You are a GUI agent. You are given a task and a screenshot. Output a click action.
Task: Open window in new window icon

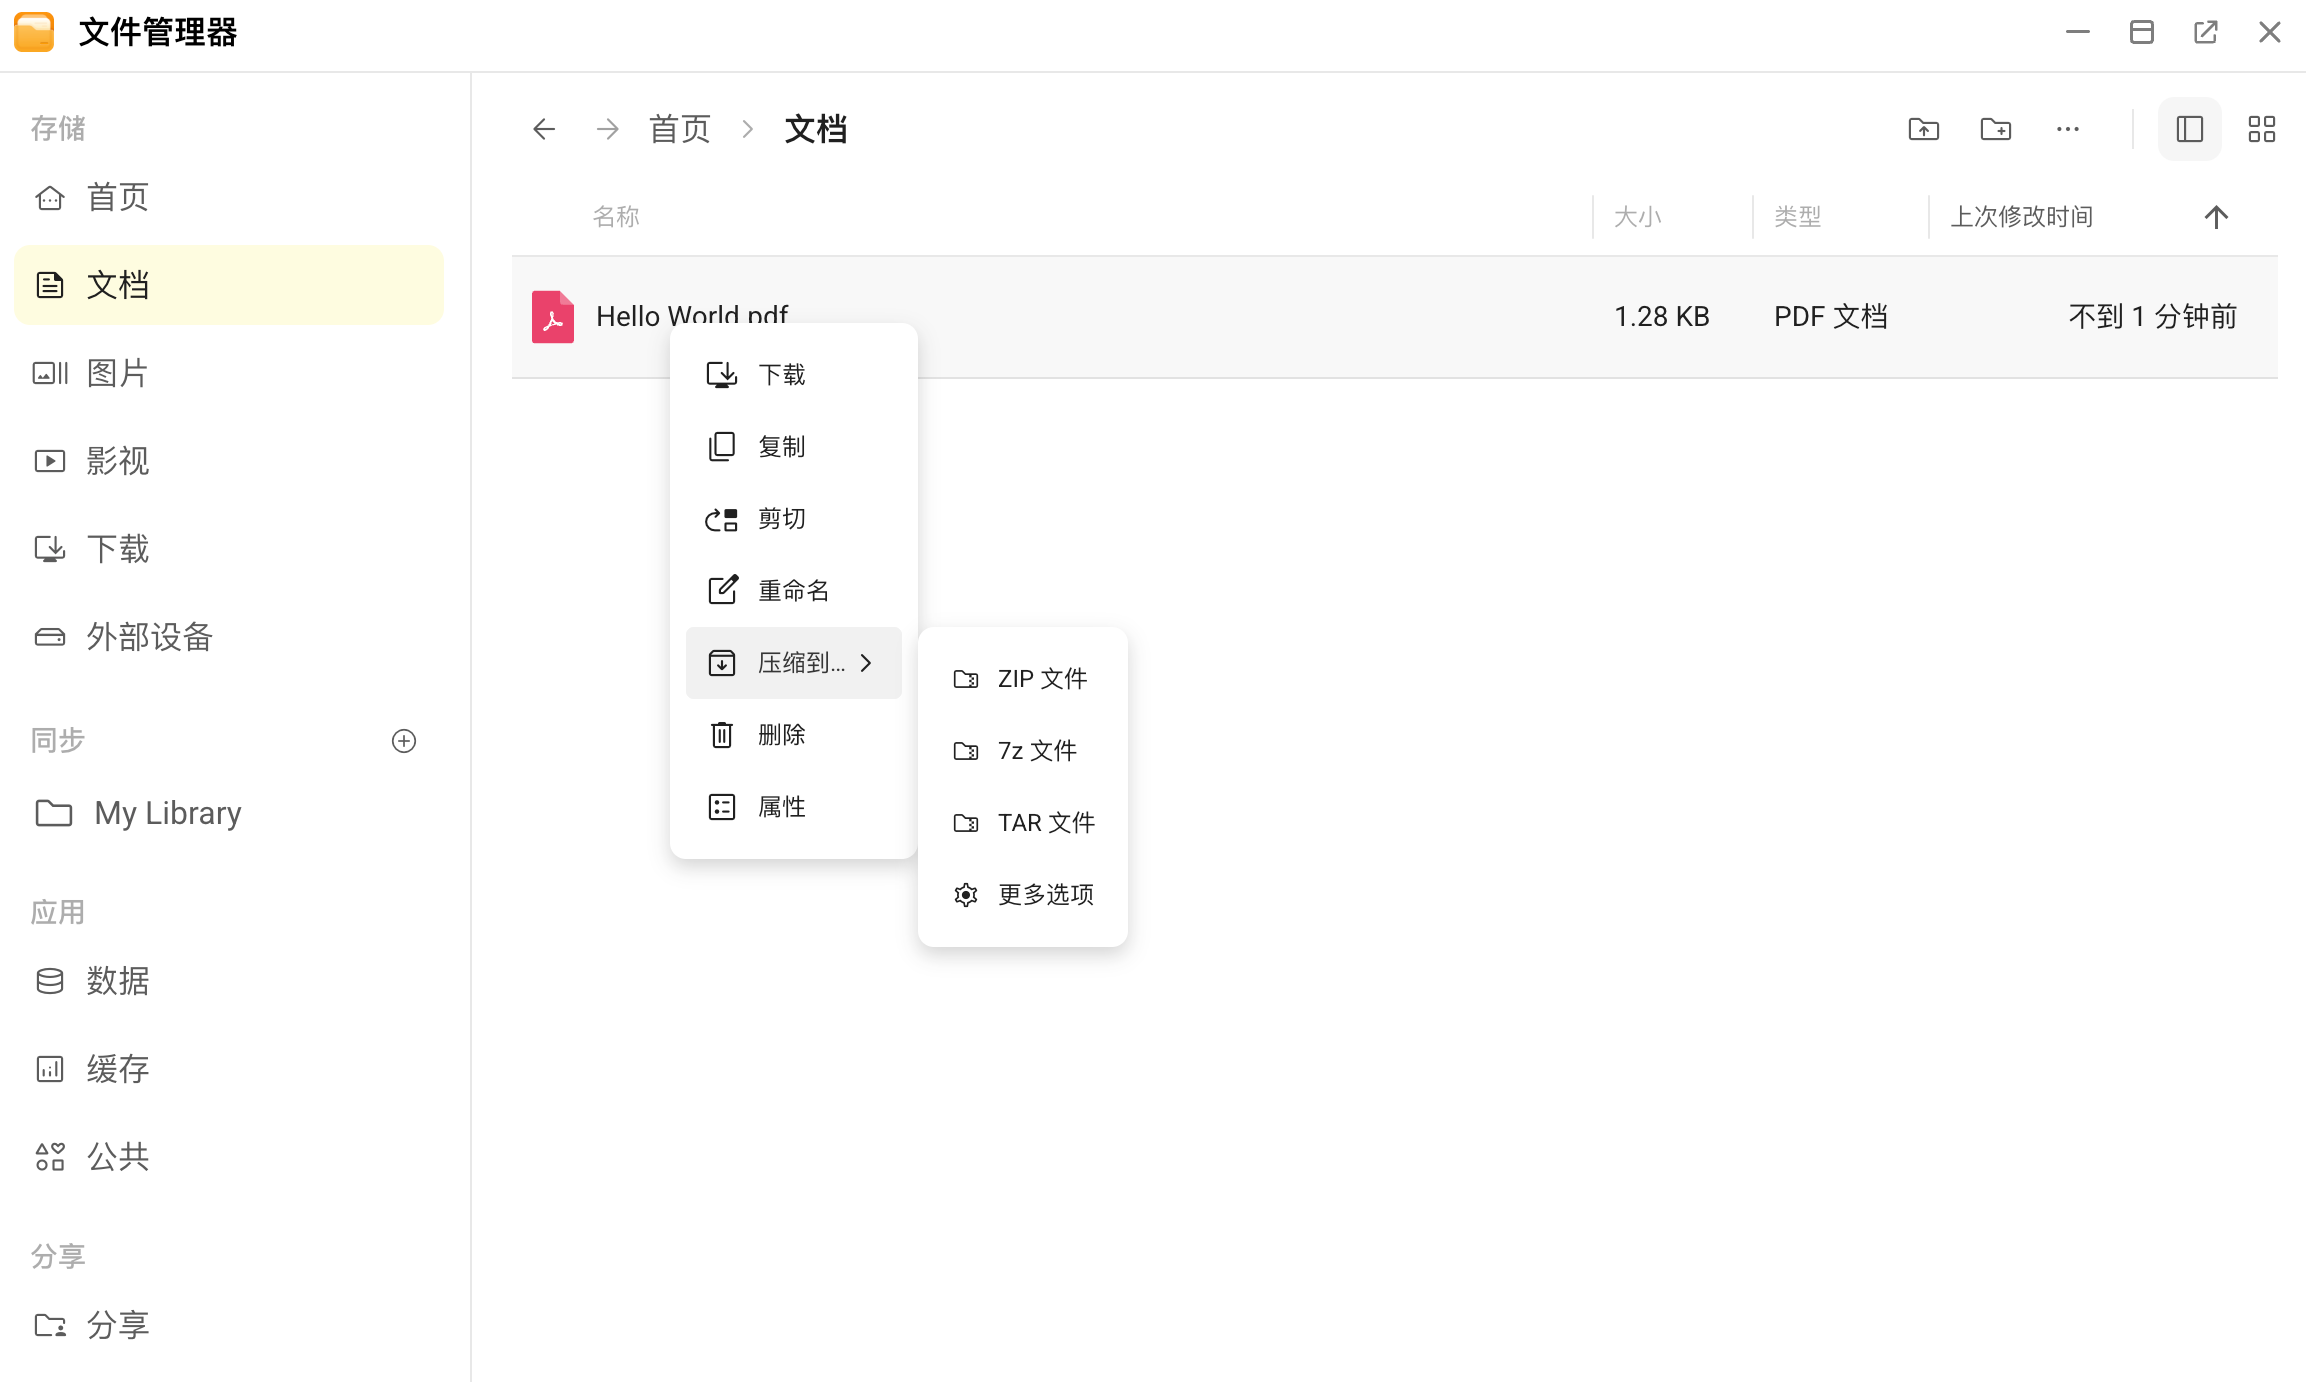pos(2206,32)
